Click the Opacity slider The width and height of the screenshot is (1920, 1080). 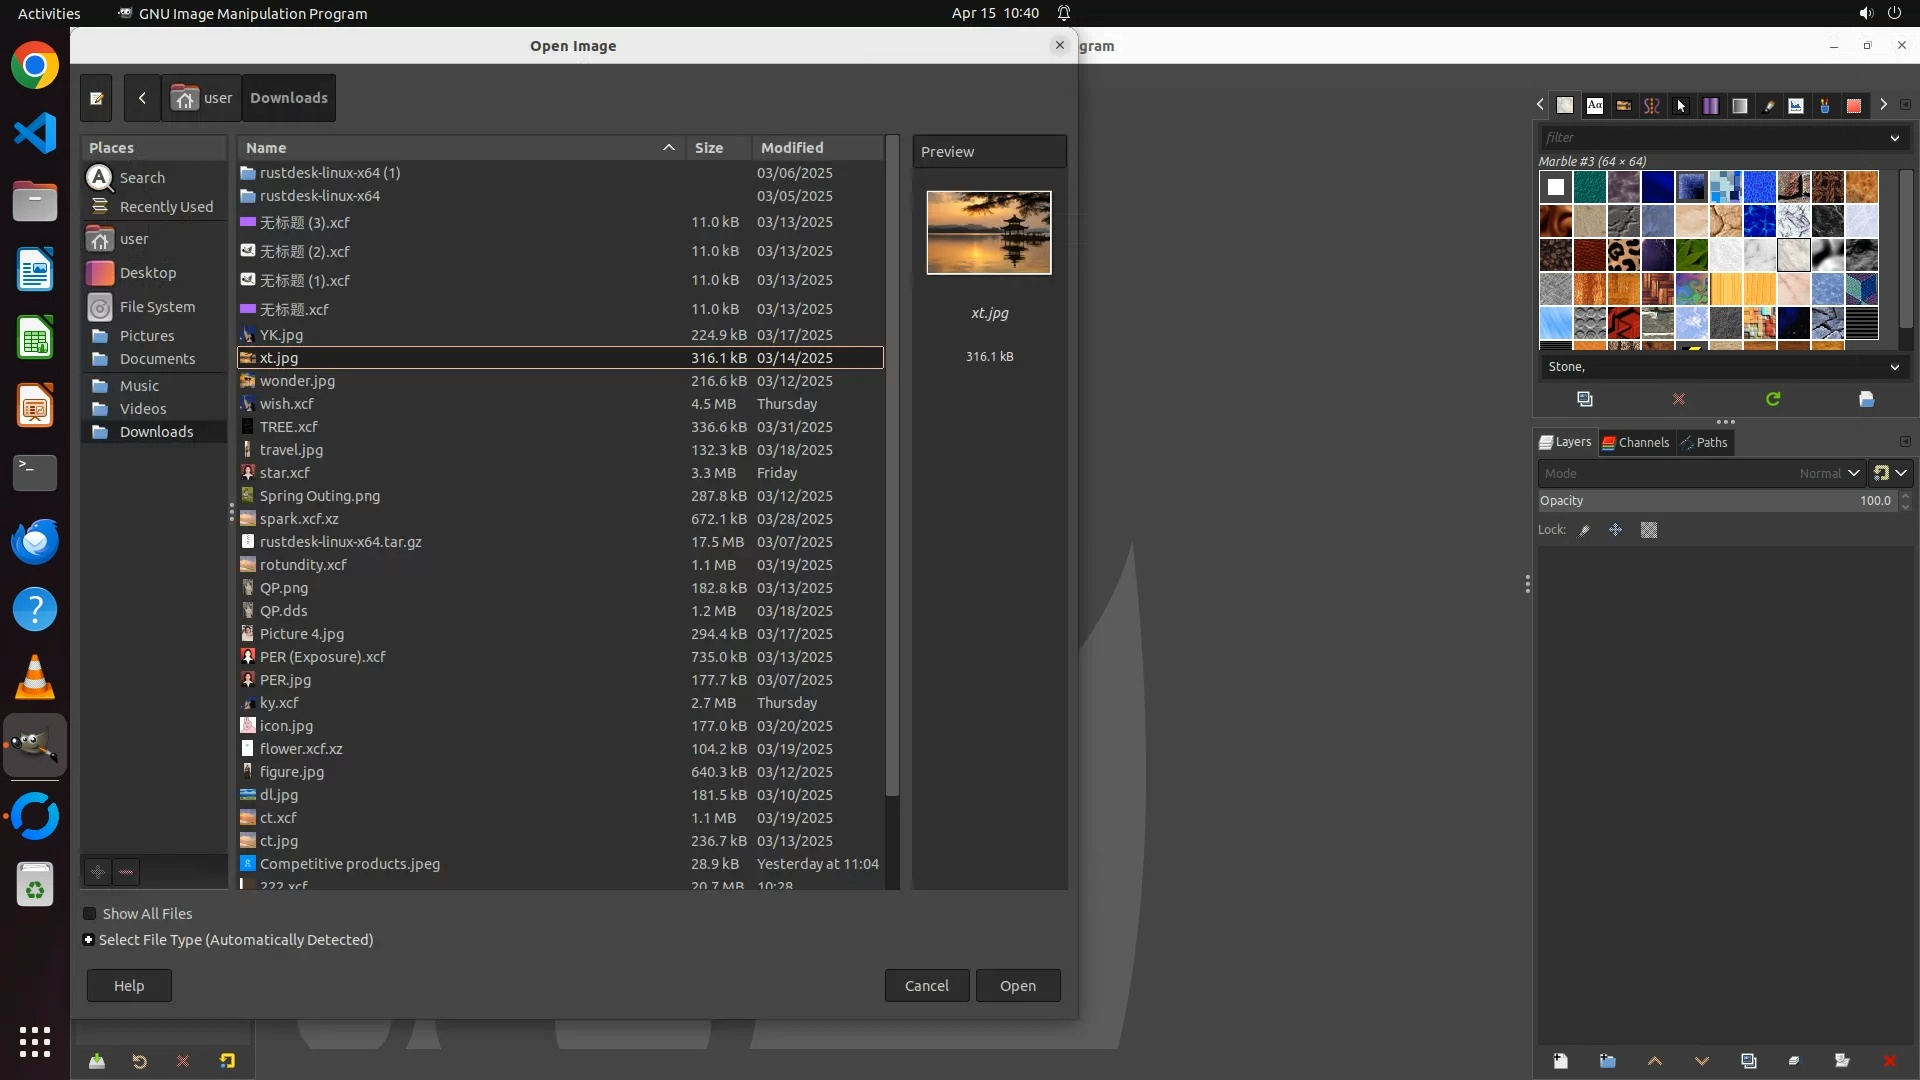tap(1715, 500)
